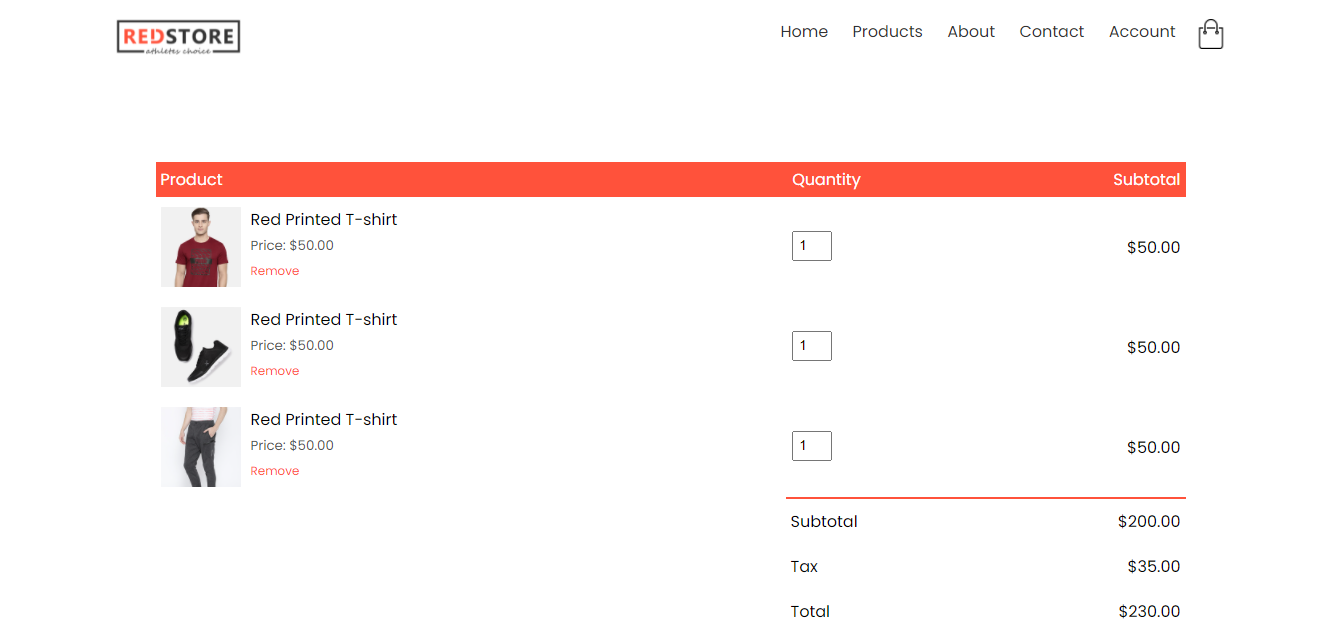Open the shopping cart bag icon
Screen dimensions: 1326x642
click(1210, 34)
